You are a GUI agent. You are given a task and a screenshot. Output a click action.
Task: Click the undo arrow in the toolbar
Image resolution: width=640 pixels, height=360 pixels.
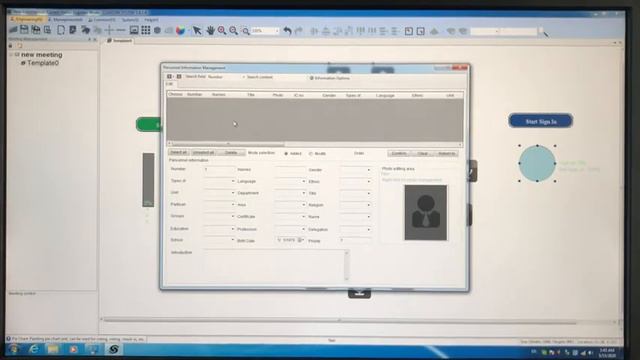[287, 31]
